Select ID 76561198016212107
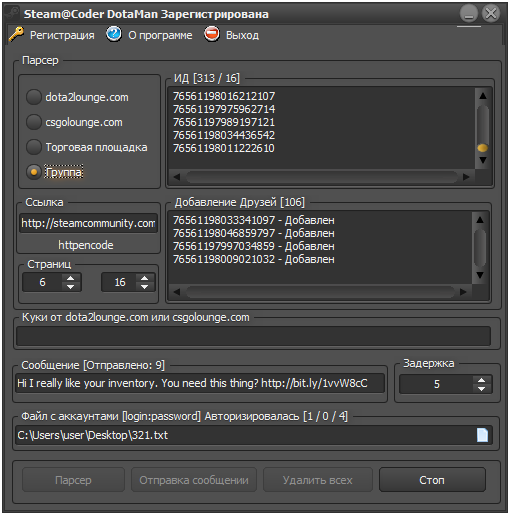Viewport: 509px width, 515px height. [224, 96]
